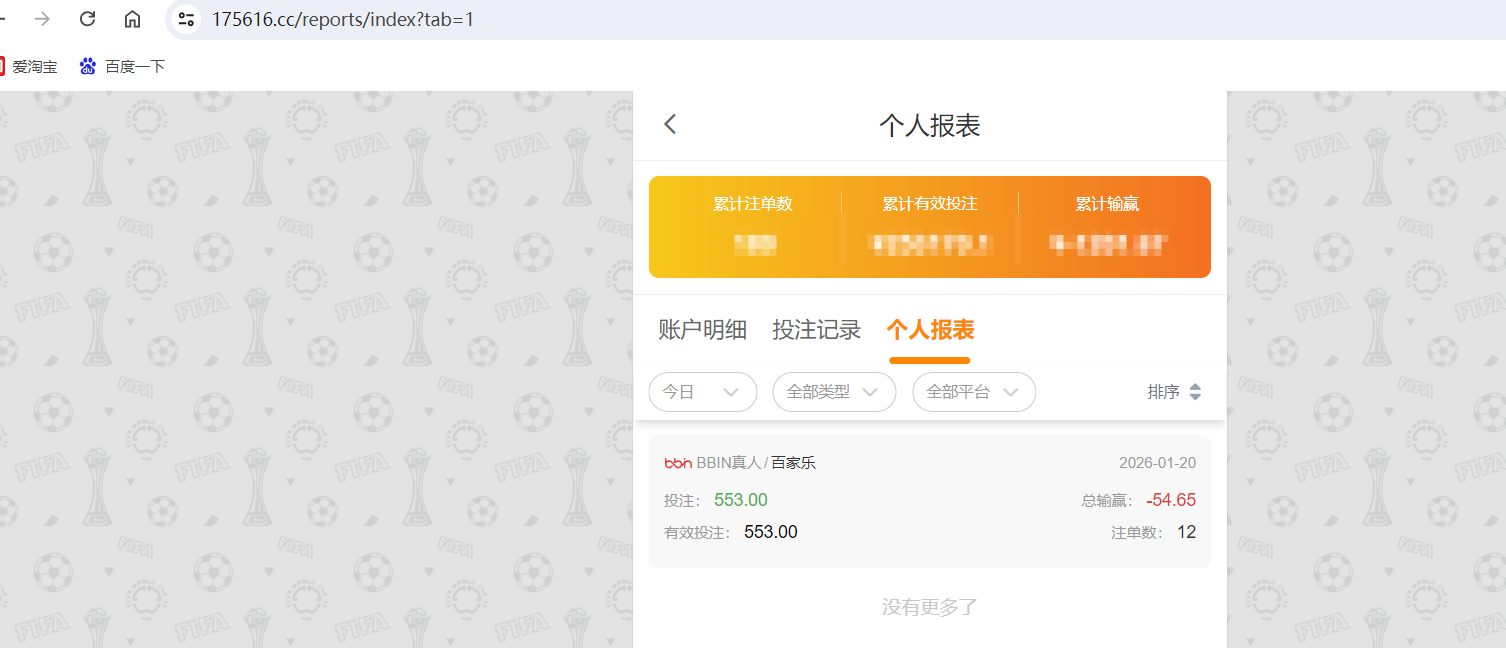Click the 排序 sort arrows icon
This screenshot has width=1506, height=648.
pos(1194,392)
